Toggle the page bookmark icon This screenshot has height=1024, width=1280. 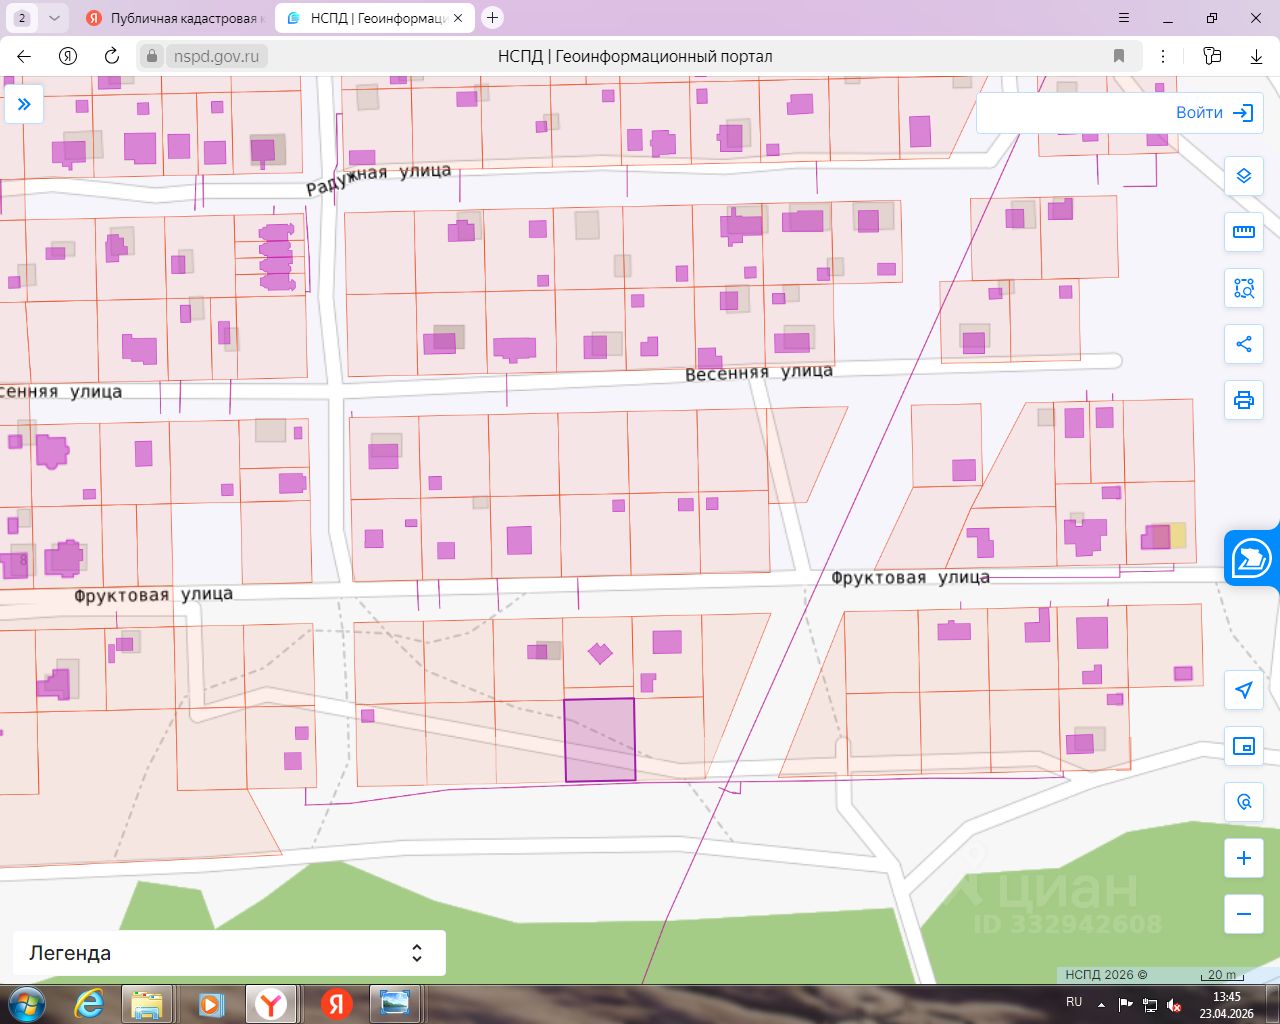pos(1119,56)
